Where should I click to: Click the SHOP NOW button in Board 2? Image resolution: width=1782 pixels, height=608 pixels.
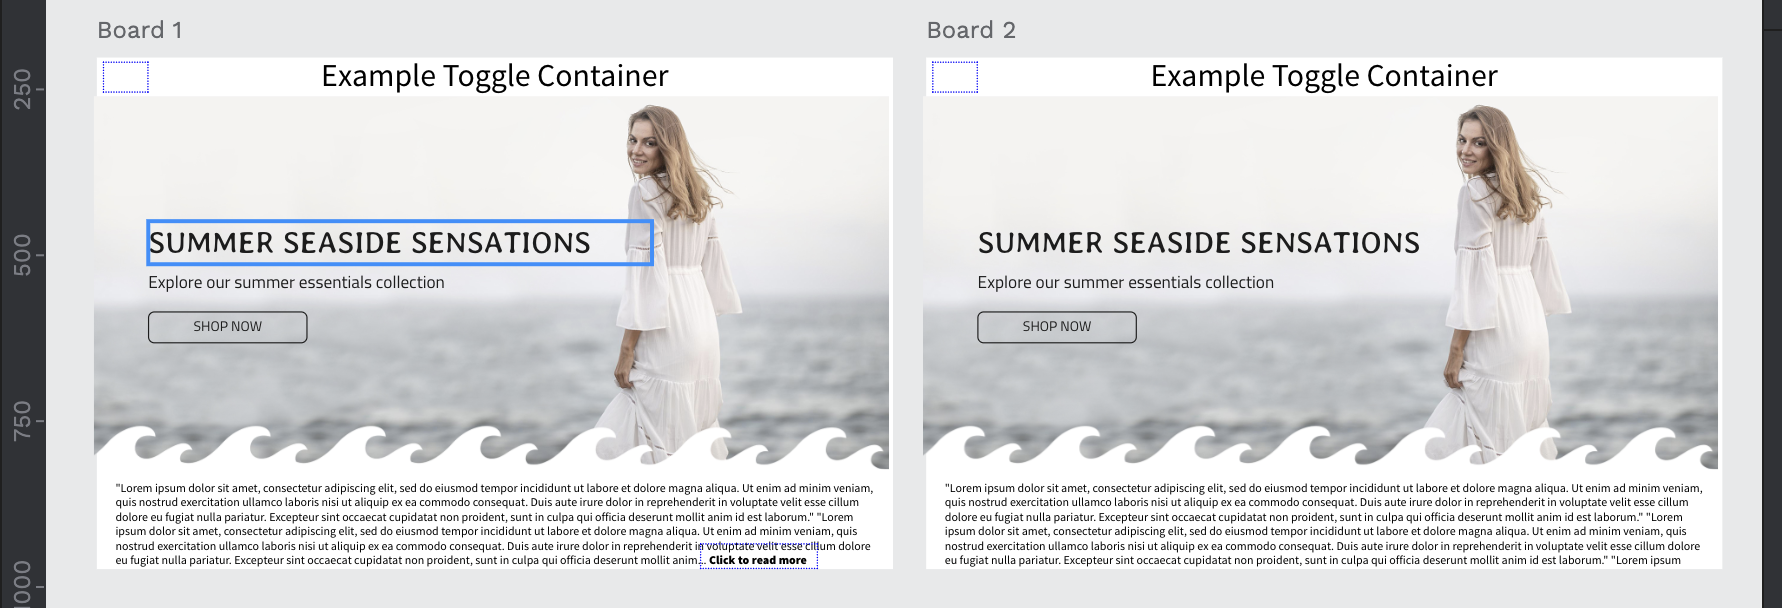(x=1057, y=327)
